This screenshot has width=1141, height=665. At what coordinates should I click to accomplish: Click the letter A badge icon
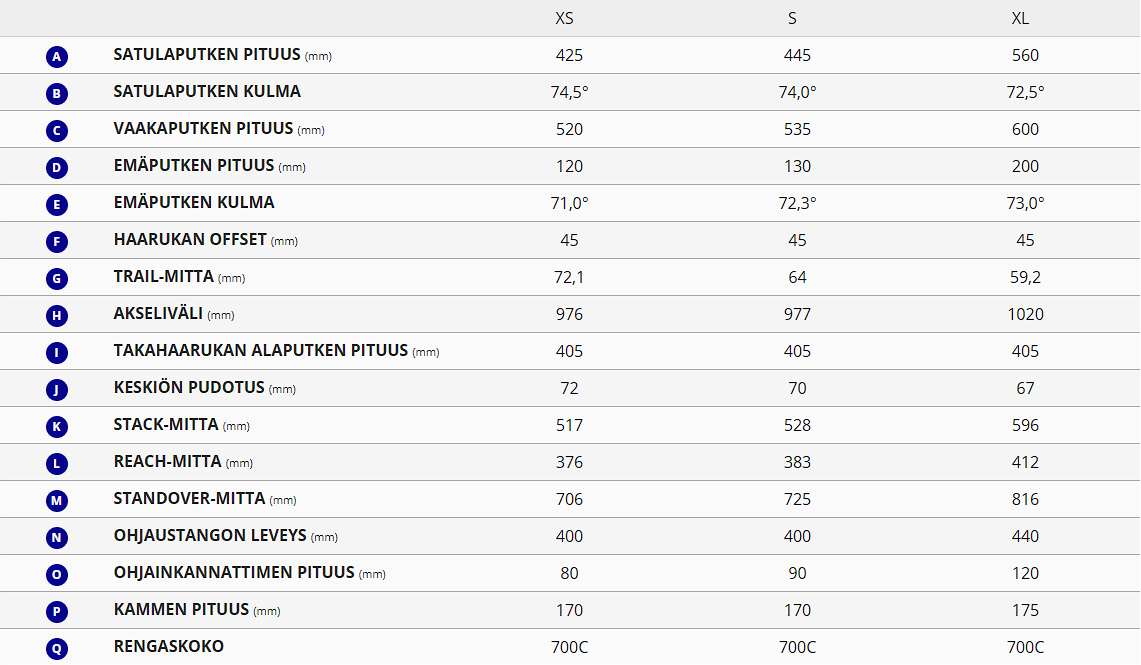57,57
